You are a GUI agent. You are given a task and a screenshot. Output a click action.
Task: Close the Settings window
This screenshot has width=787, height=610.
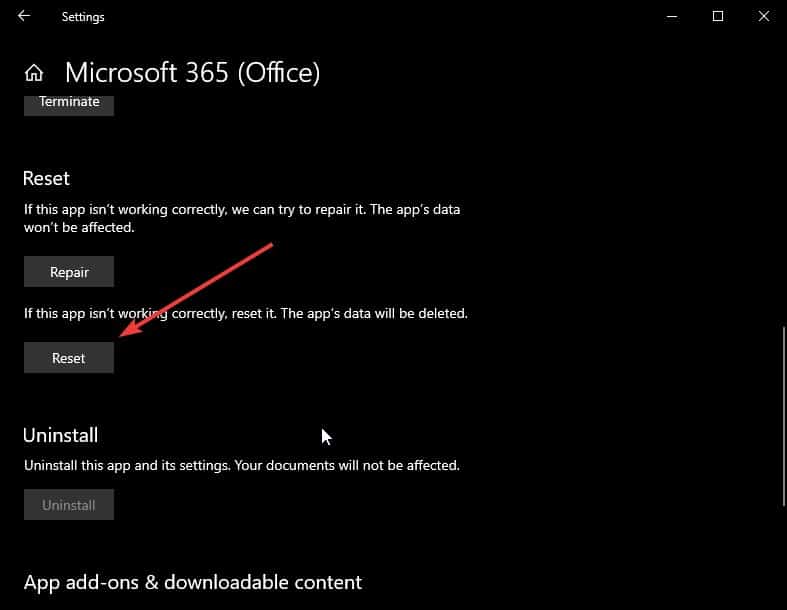click(763, 17)
